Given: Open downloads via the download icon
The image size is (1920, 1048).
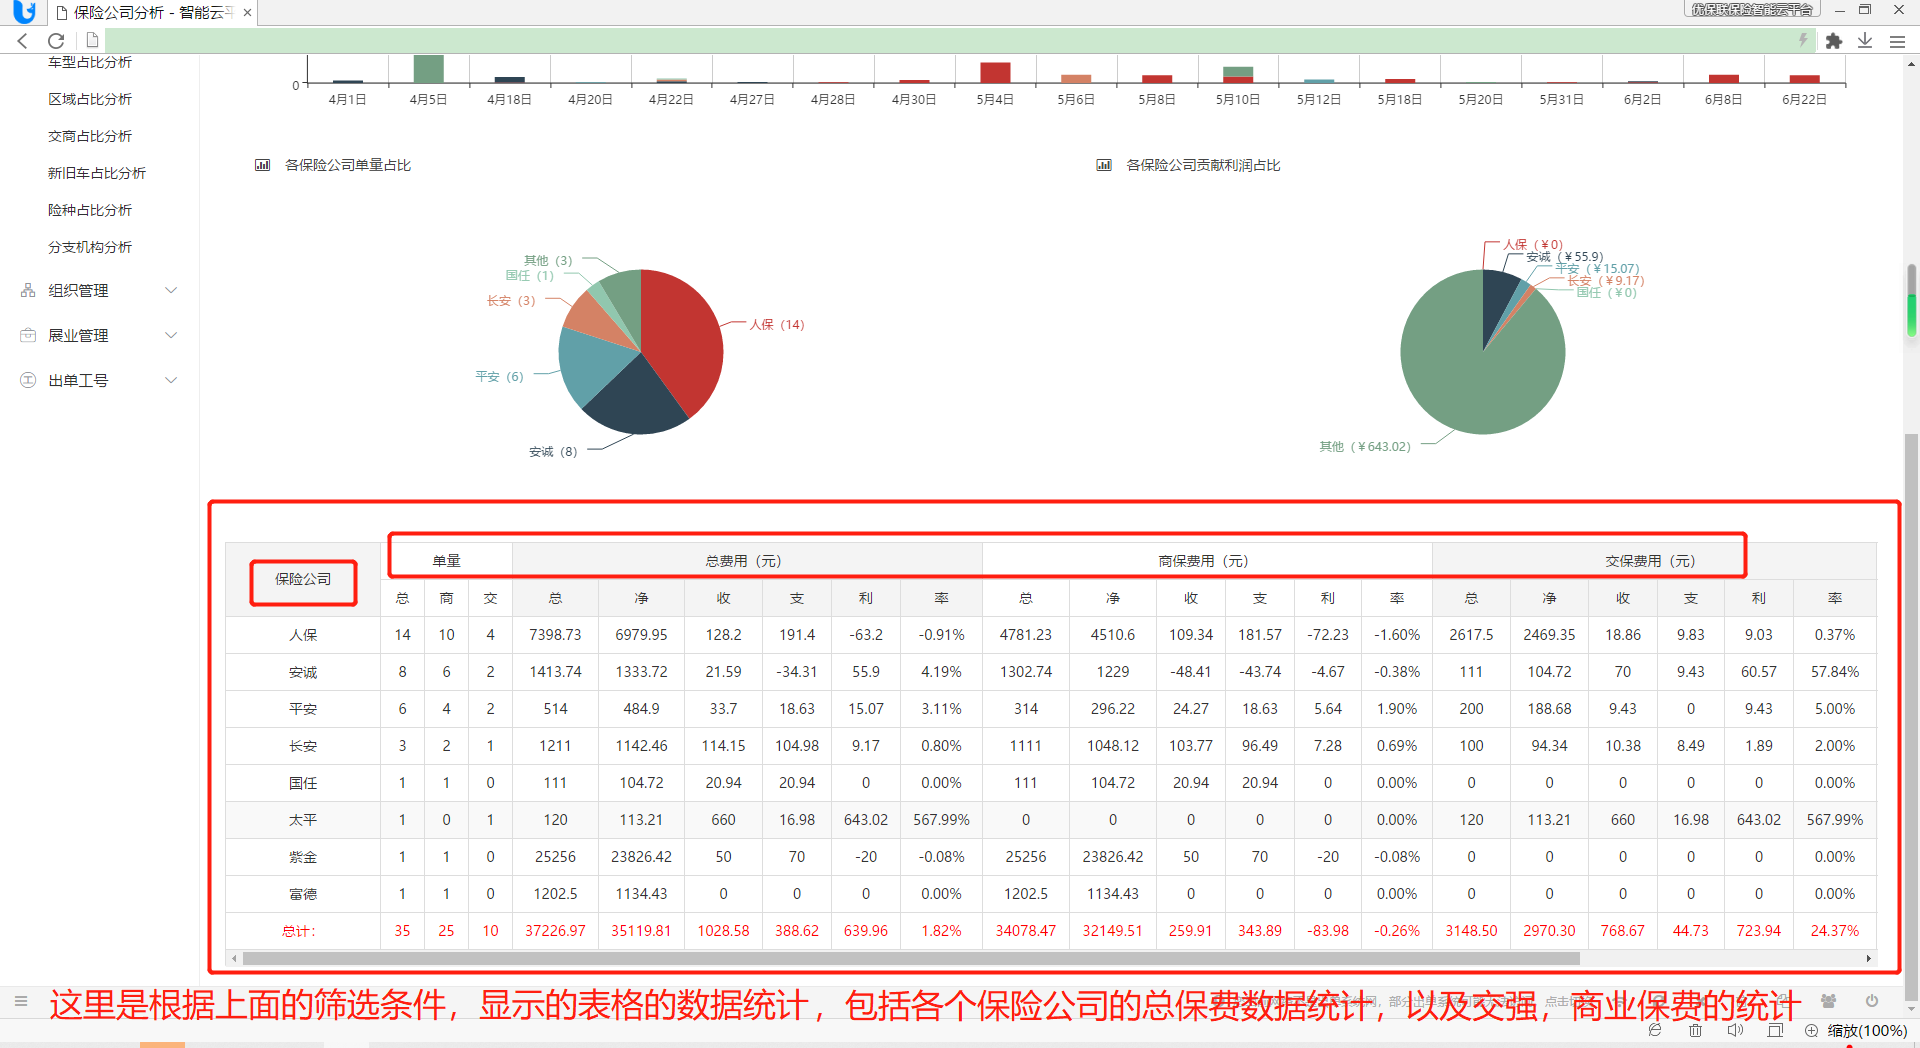Looking at the screenshot, I should coord(1865,41).
